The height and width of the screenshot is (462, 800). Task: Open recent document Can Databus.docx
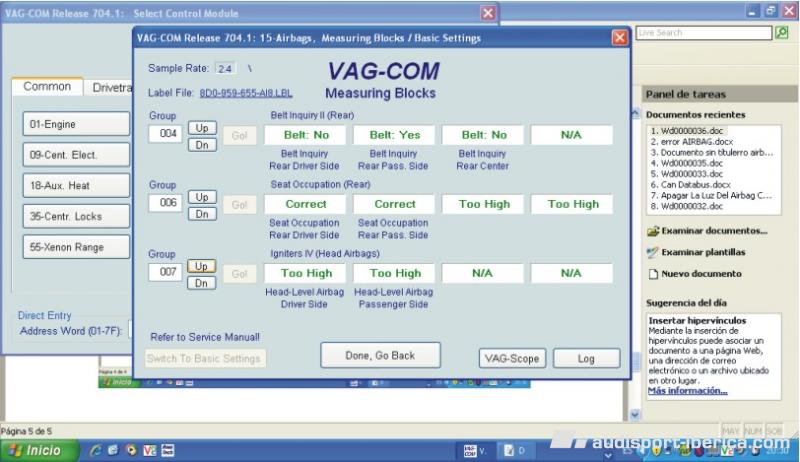(x=691, y=185)
